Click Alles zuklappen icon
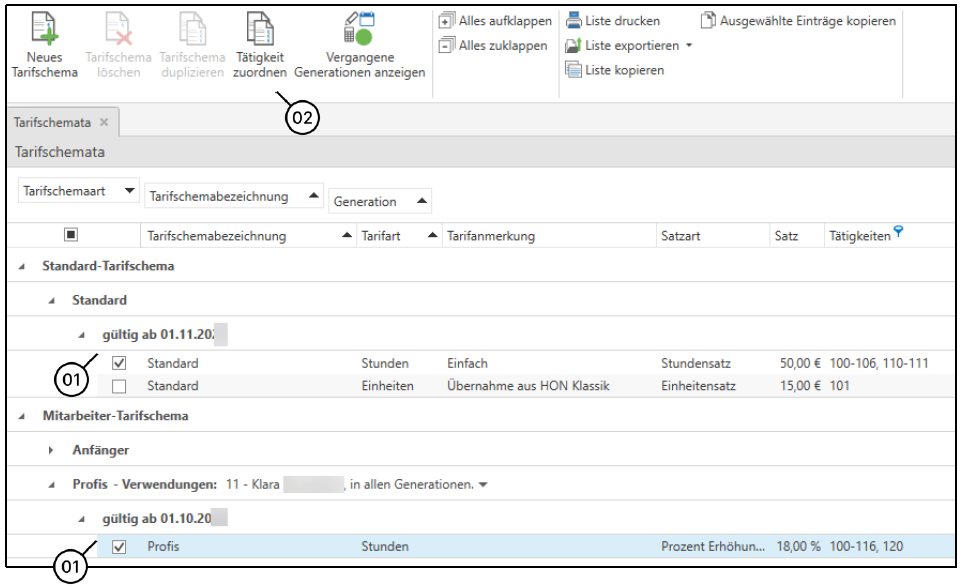The image size is (960, 586). click(x=447, y=46)
